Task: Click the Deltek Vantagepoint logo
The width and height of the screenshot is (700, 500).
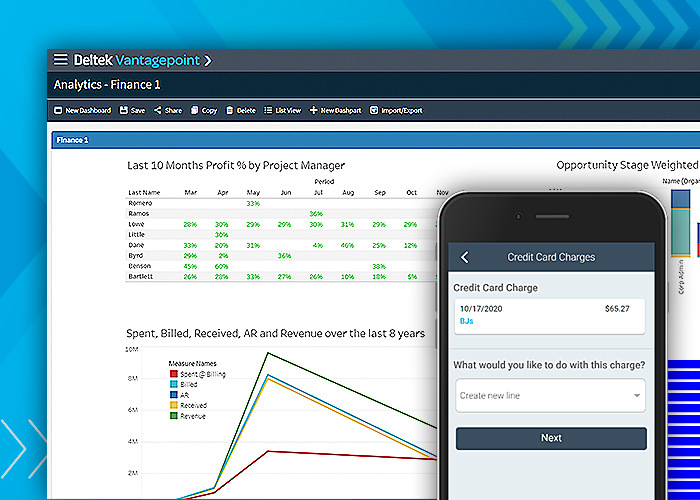Action: (137, 60)
